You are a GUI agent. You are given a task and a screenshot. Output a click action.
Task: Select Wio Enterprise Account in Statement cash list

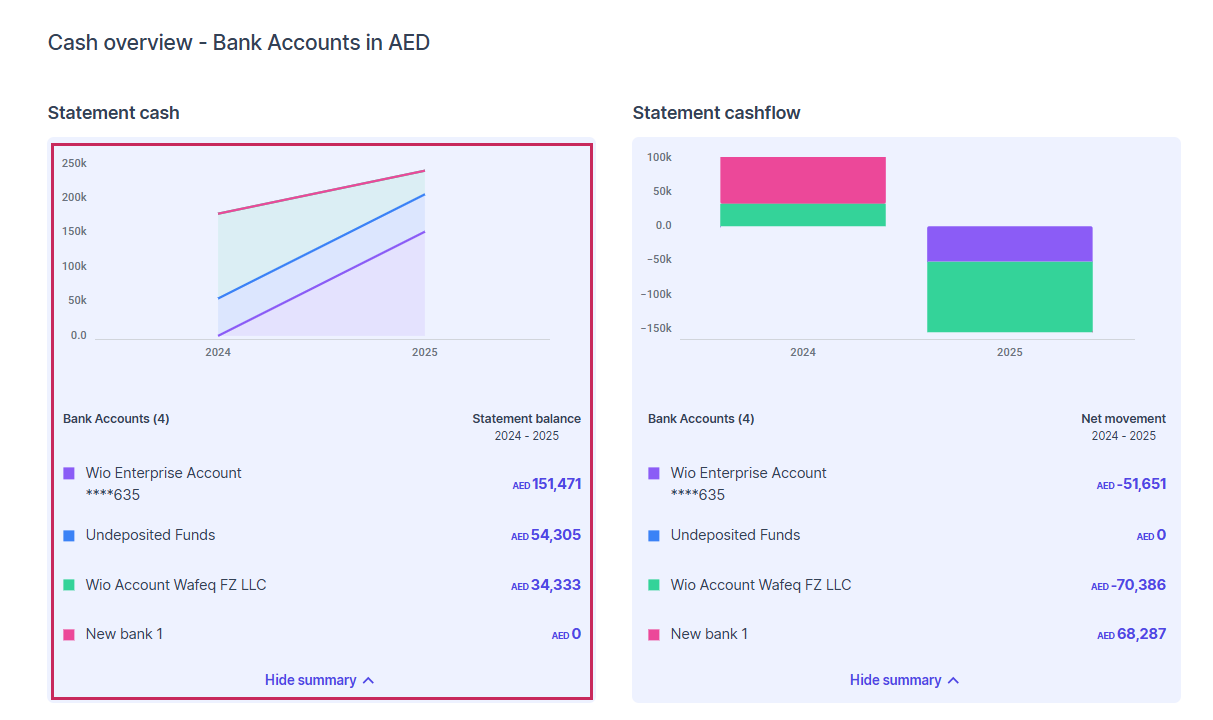click(x=163, y=473)
